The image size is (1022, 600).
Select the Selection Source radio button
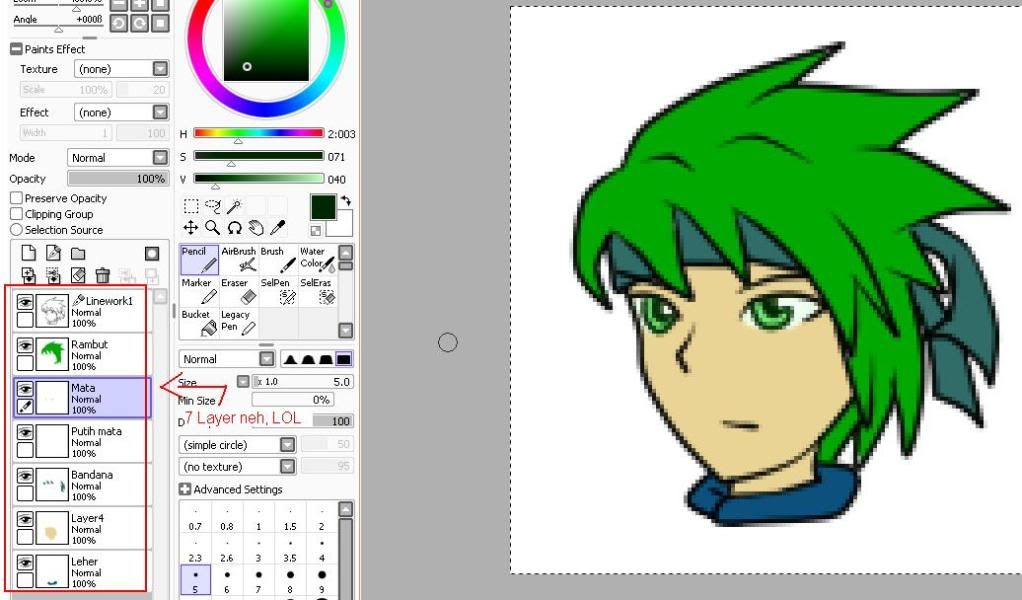[x=16, y=230]
